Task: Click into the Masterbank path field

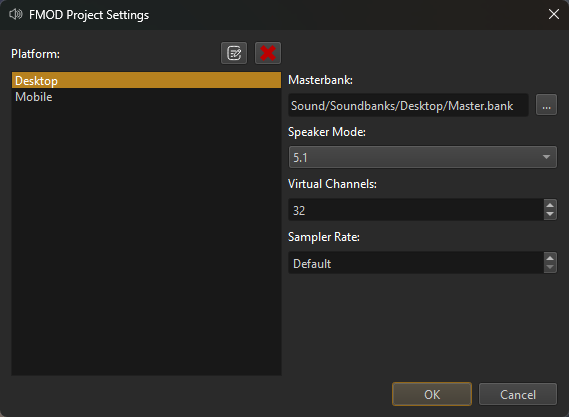Action: [408, 105]
